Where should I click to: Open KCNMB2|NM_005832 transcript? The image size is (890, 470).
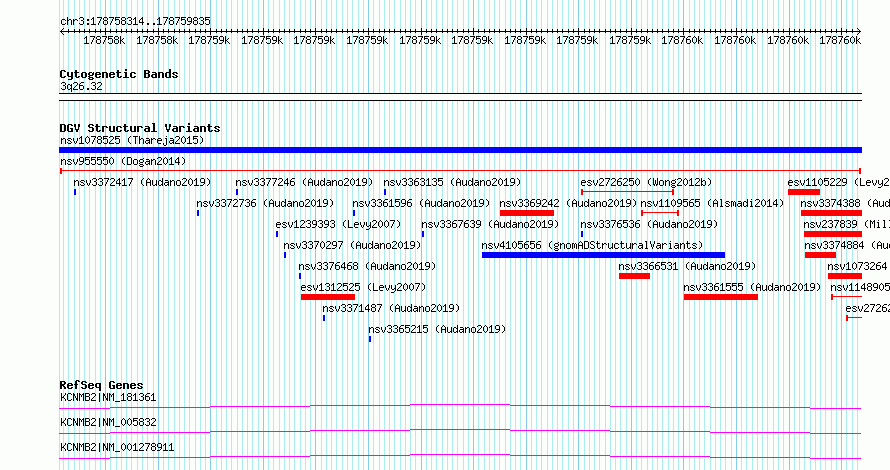click(x=108, y=422)
